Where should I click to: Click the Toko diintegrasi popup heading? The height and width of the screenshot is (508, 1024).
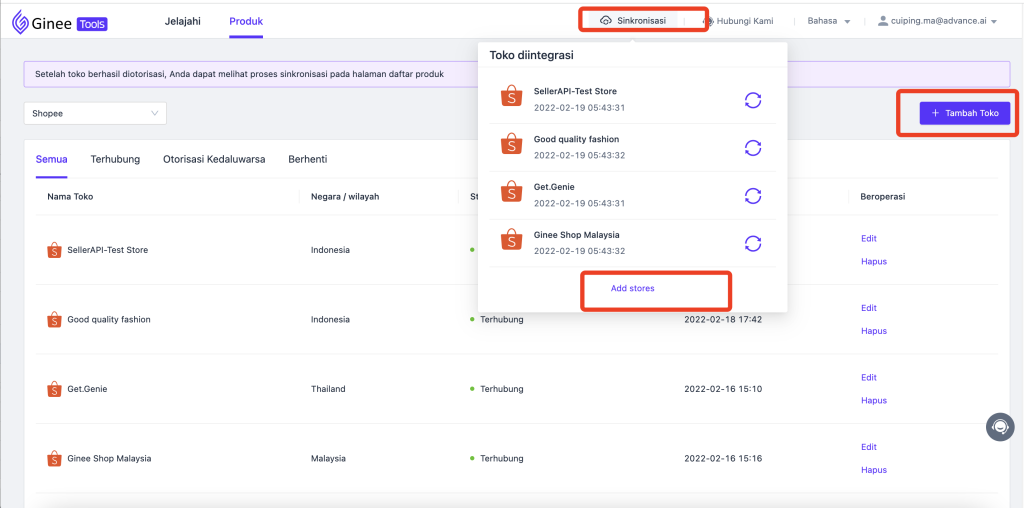(532, 56)
